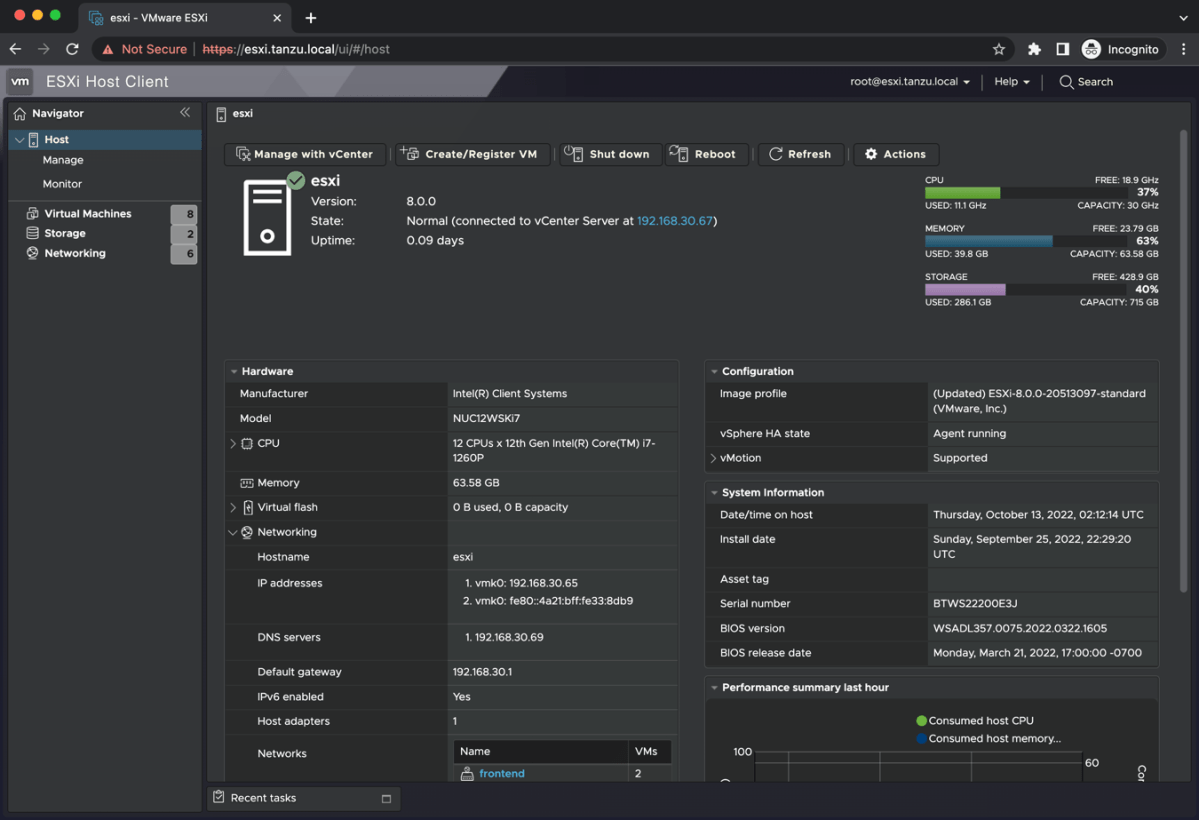Toggle browser side panel icon
This screenshot has height=820, width=1199.
click(x=1062, y=49)
